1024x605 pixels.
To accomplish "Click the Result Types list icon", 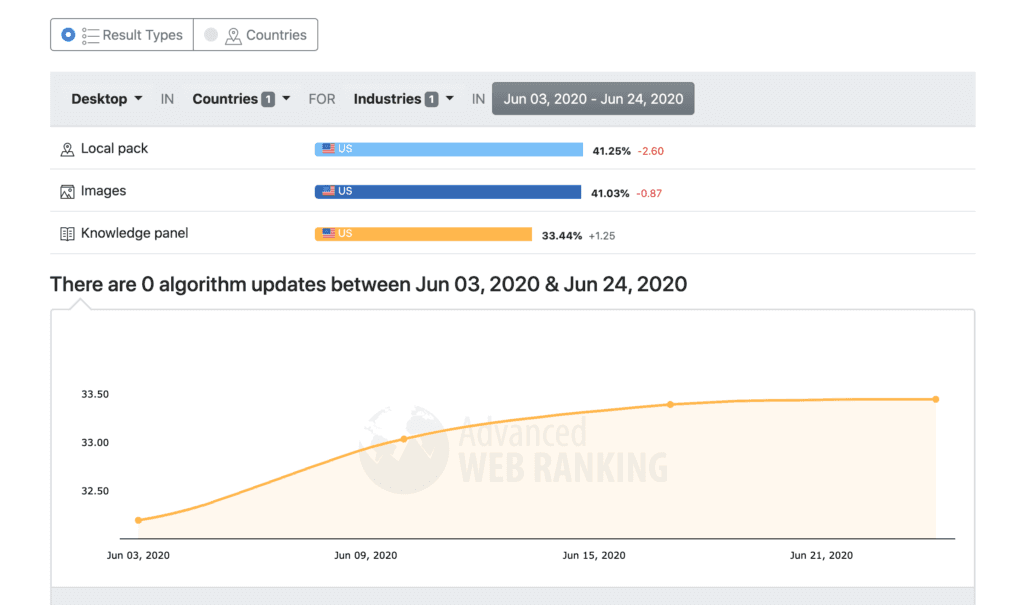I will [x=90, y=35].
